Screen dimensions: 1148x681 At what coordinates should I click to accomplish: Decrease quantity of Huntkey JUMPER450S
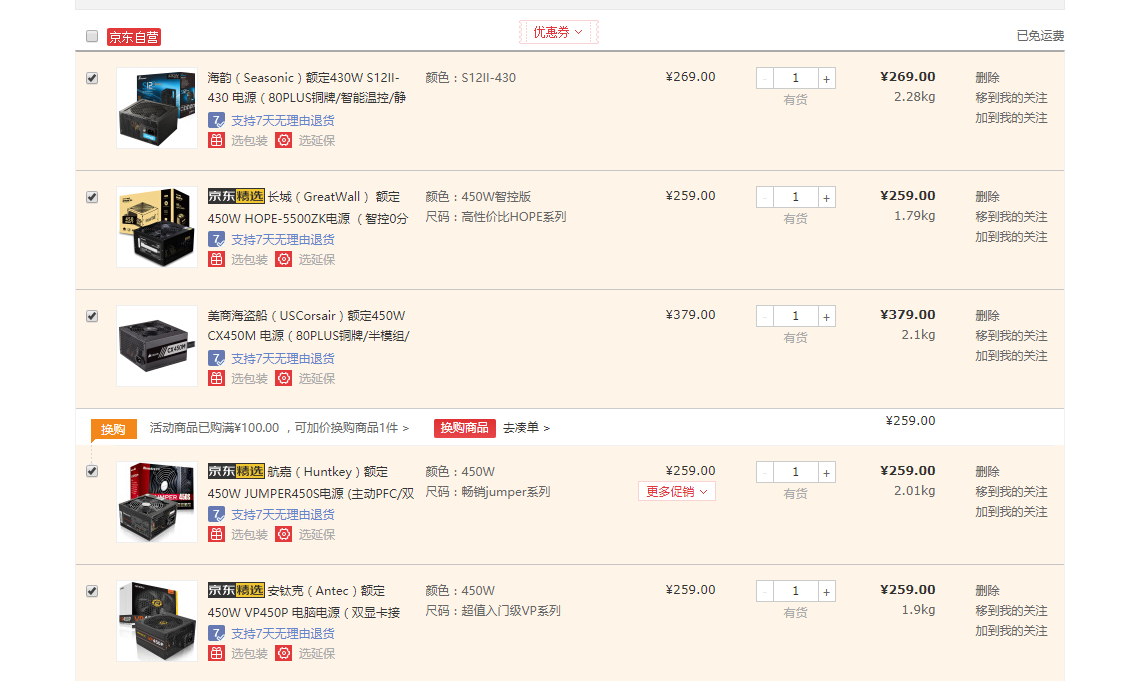click(x=765, y=472)
